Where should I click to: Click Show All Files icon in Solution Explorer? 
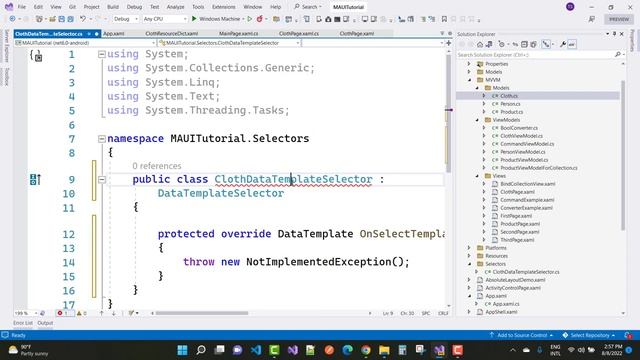[x=533, y=44]
